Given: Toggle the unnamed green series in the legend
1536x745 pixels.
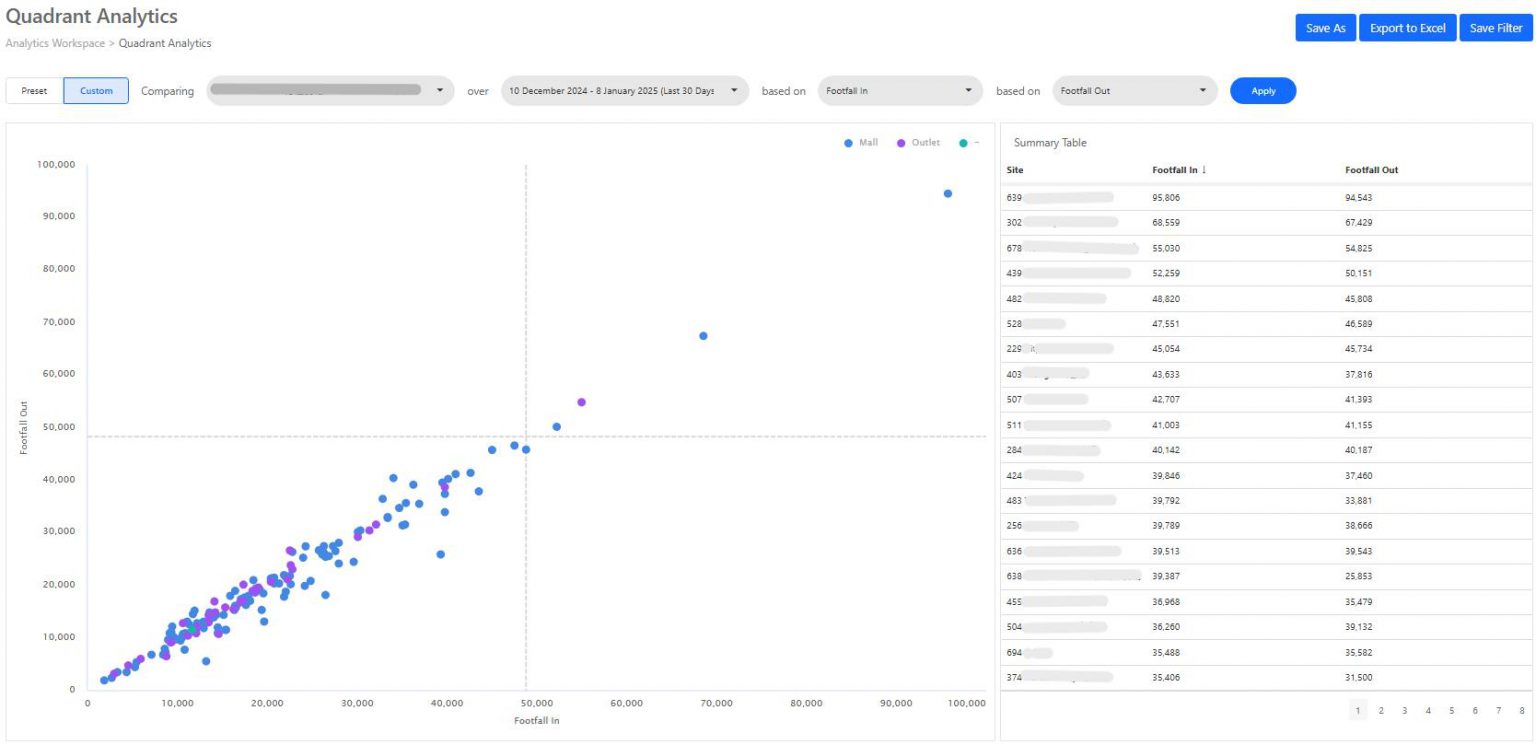Looking at the screenshot, I should click(961, 141).
